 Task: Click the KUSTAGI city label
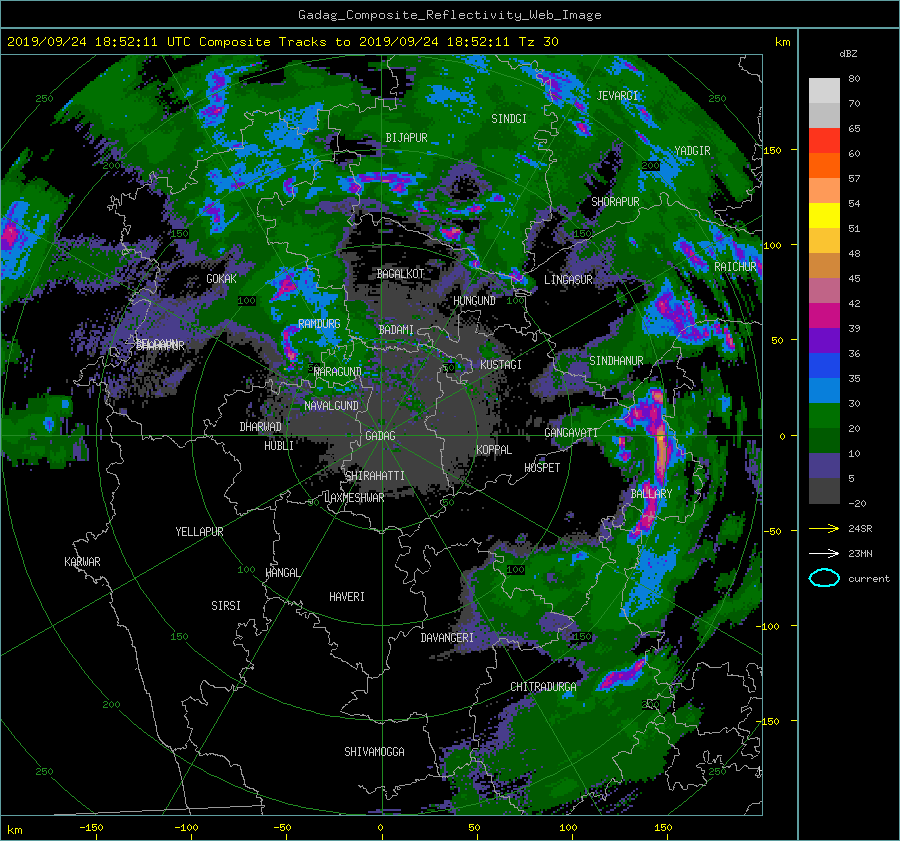[501, 365]
